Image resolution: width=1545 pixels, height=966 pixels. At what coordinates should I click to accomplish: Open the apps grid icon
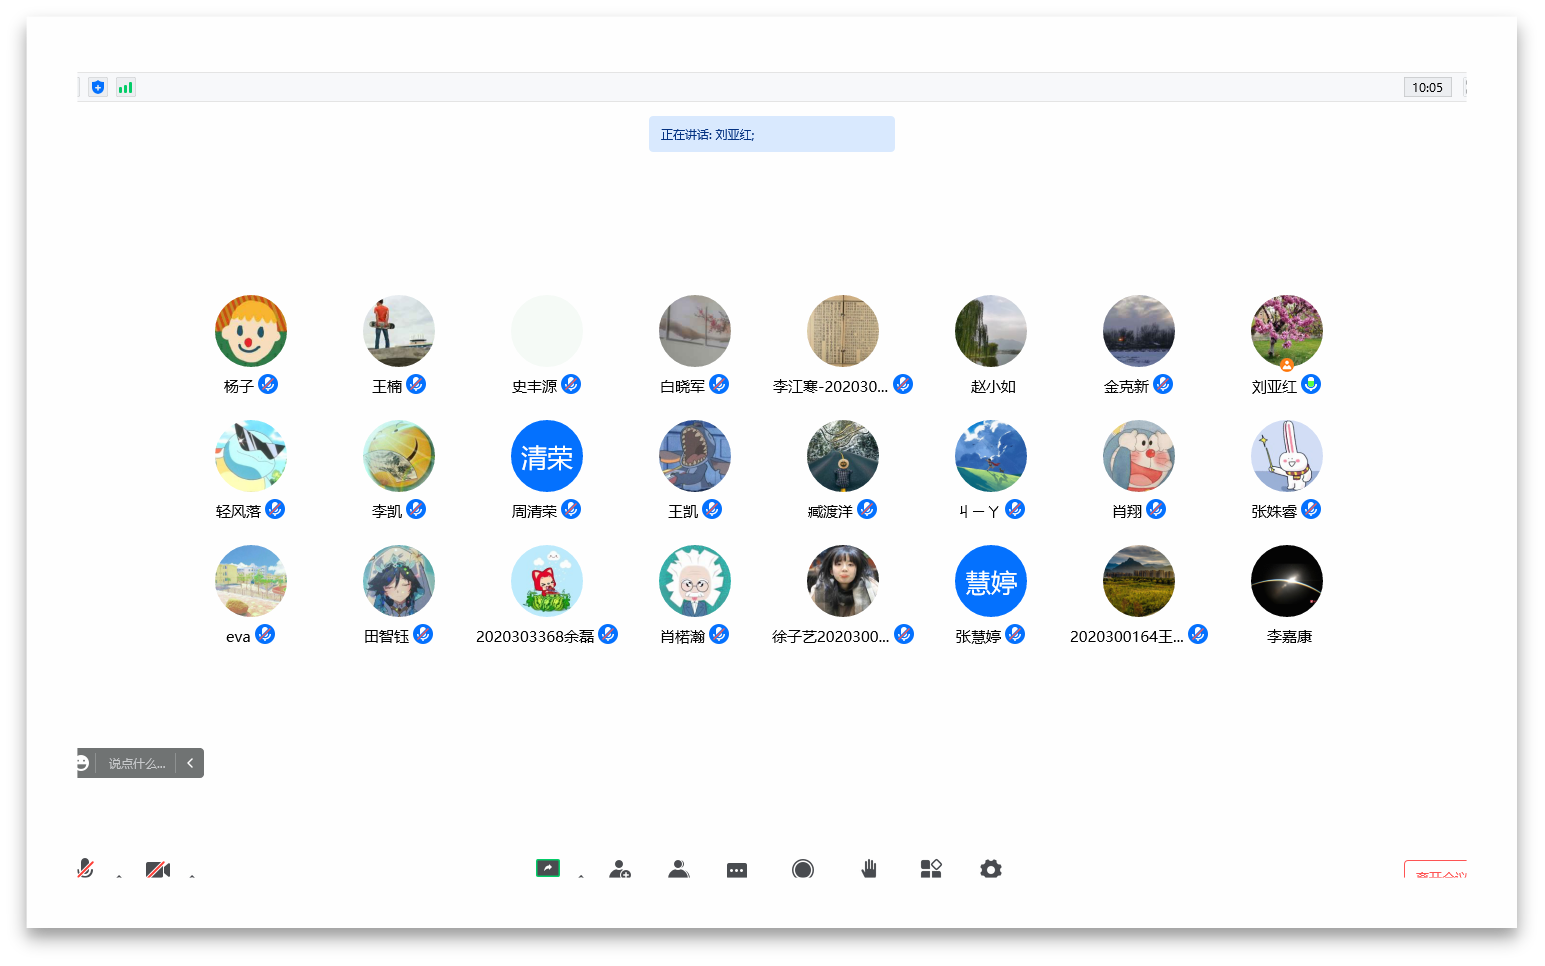(x=931, y=869)
